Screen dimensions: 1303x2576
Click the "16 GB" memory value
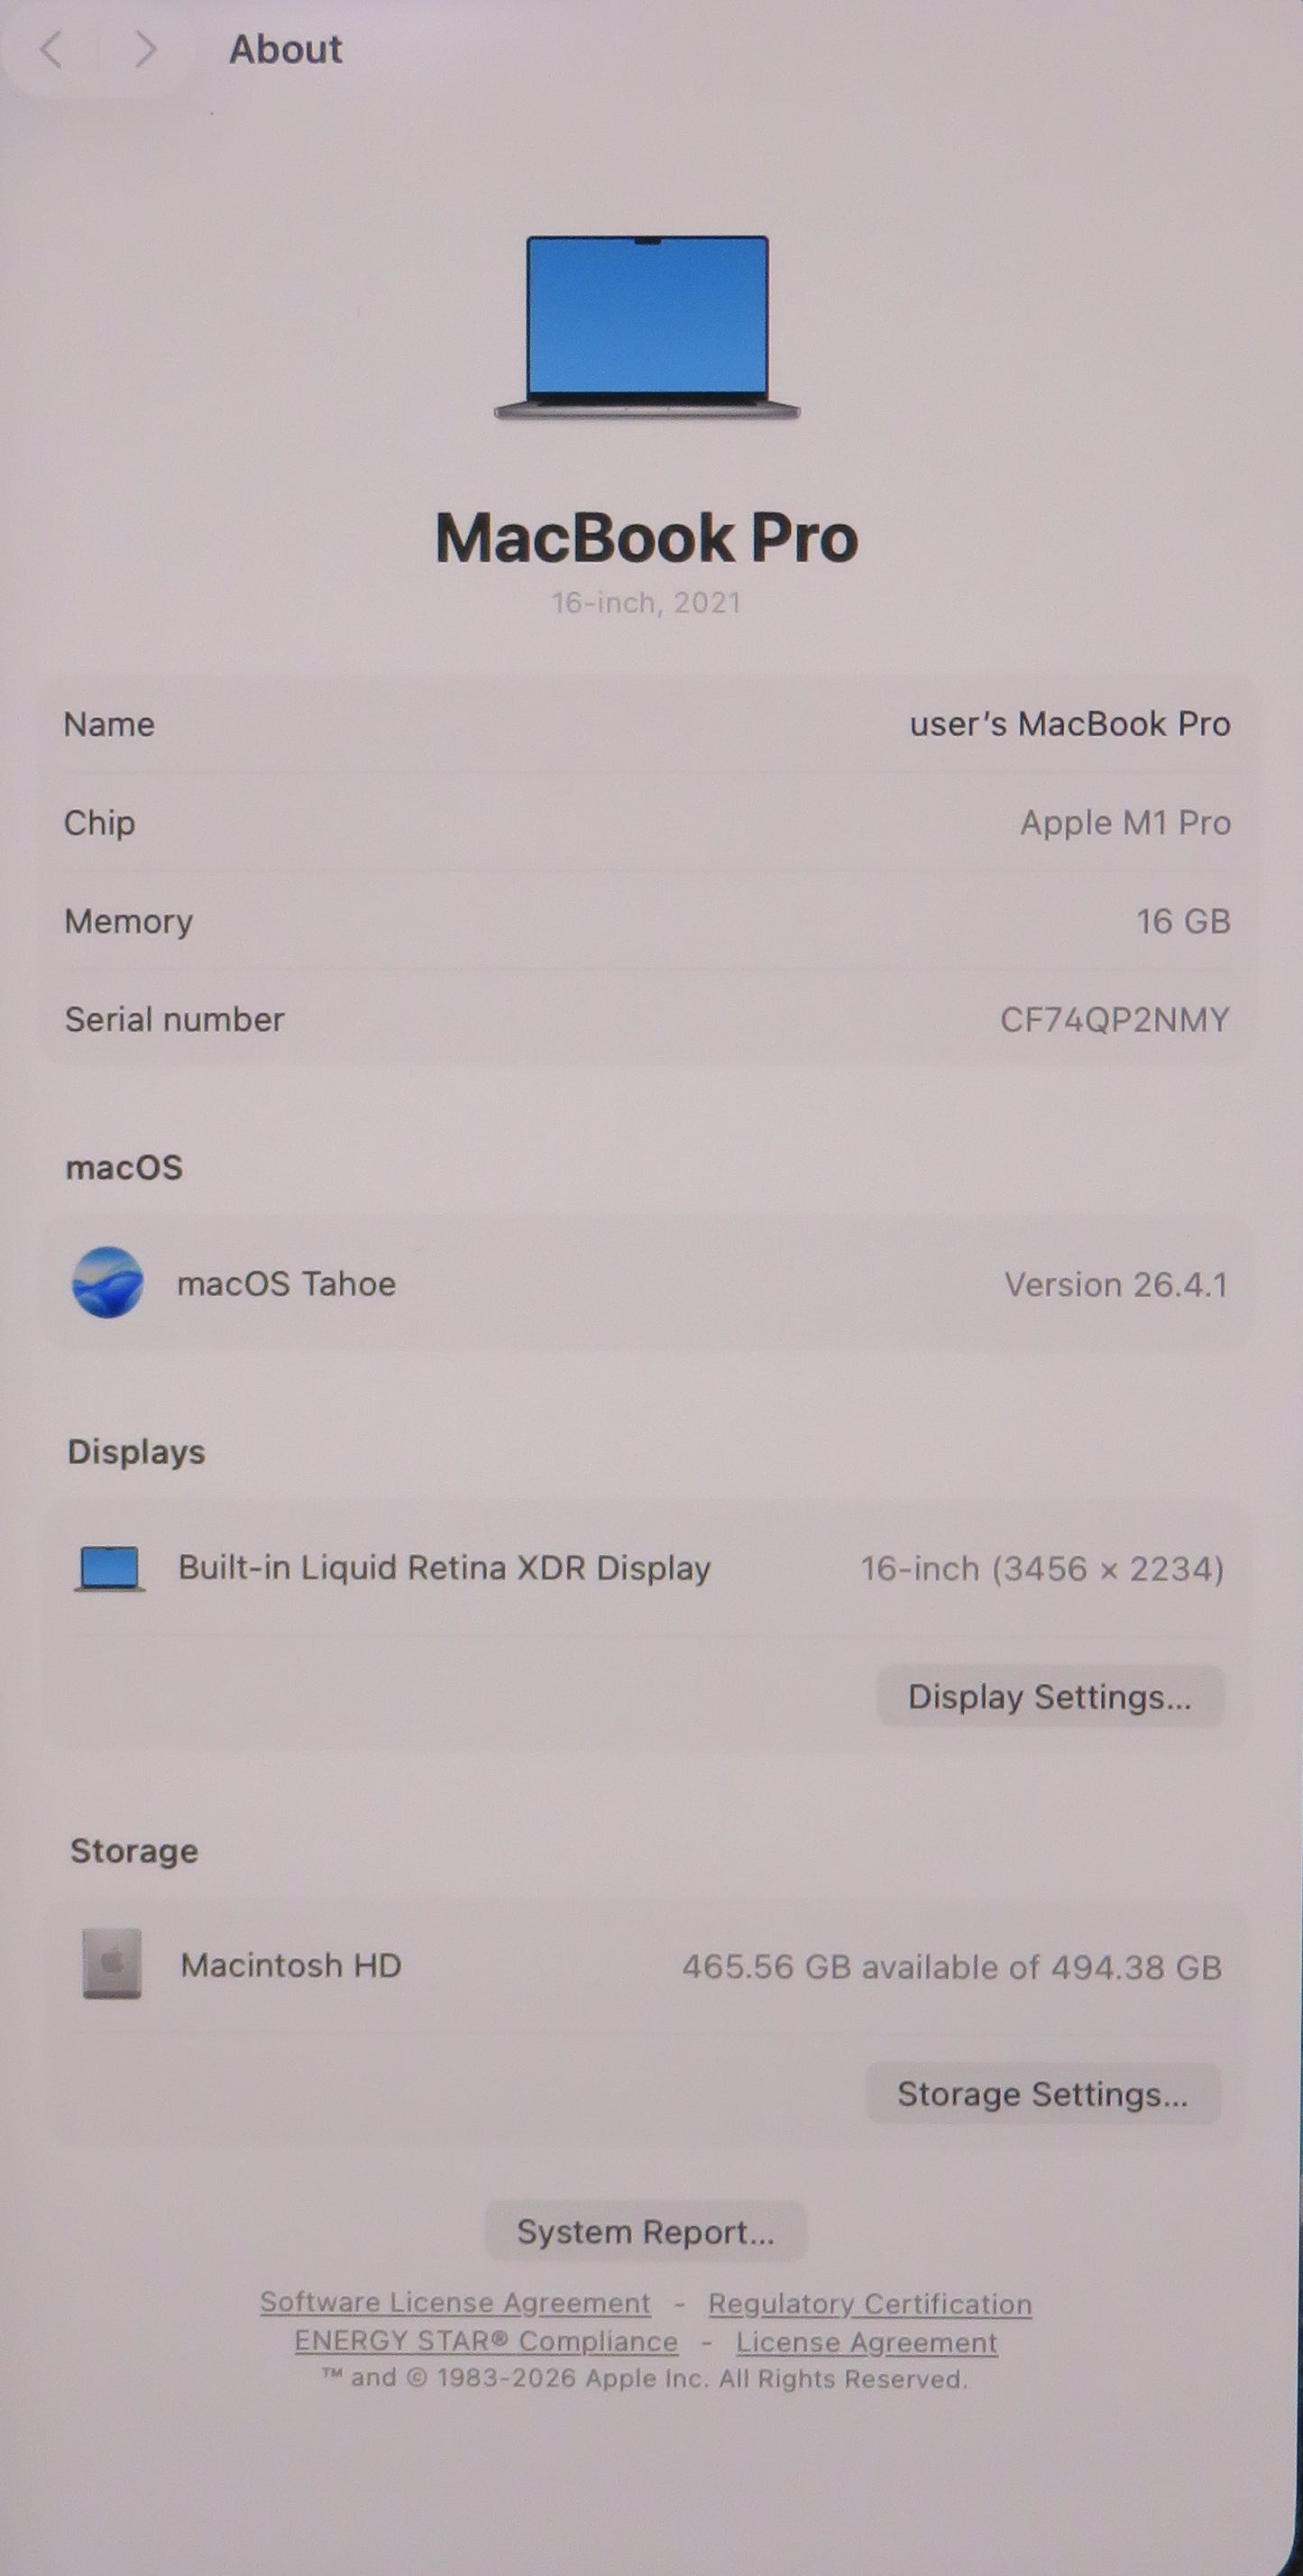pos(1183,921)
